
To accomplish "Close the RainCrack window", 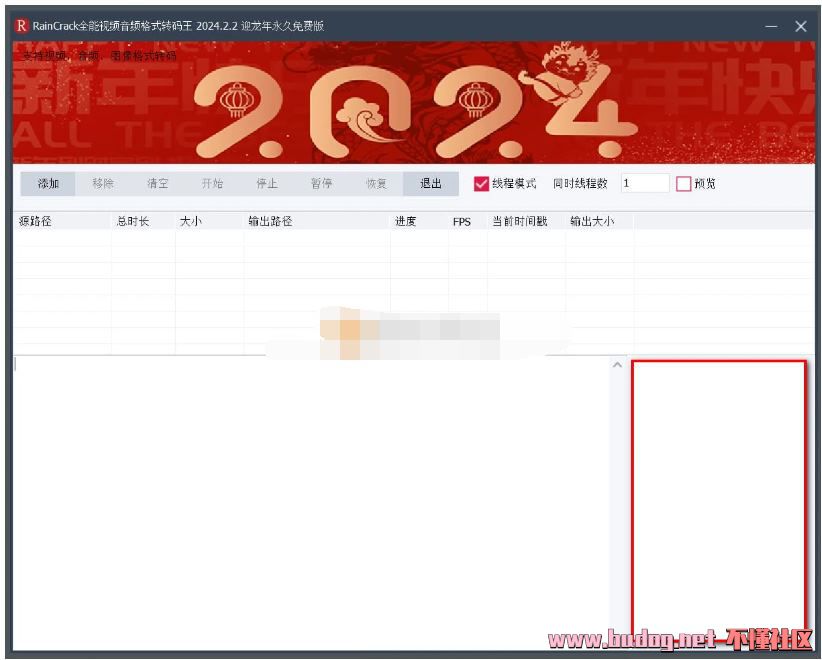I will coord(801,26).
